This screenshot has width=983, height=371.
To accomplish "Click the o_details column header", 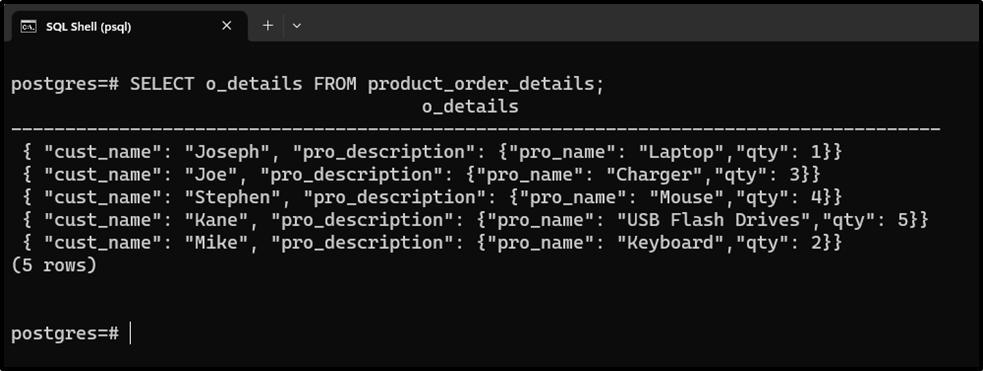I will tap(470, 107).
